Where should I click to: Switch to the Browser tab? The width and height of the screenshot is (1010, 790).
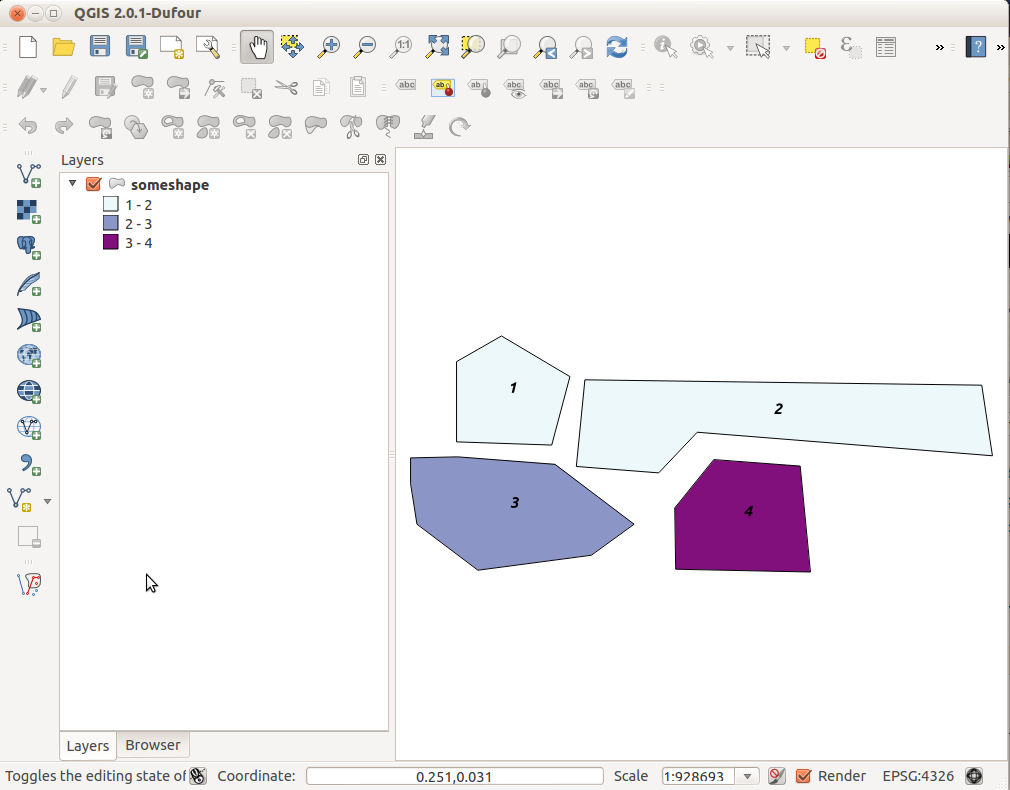[x=153, y=745]
